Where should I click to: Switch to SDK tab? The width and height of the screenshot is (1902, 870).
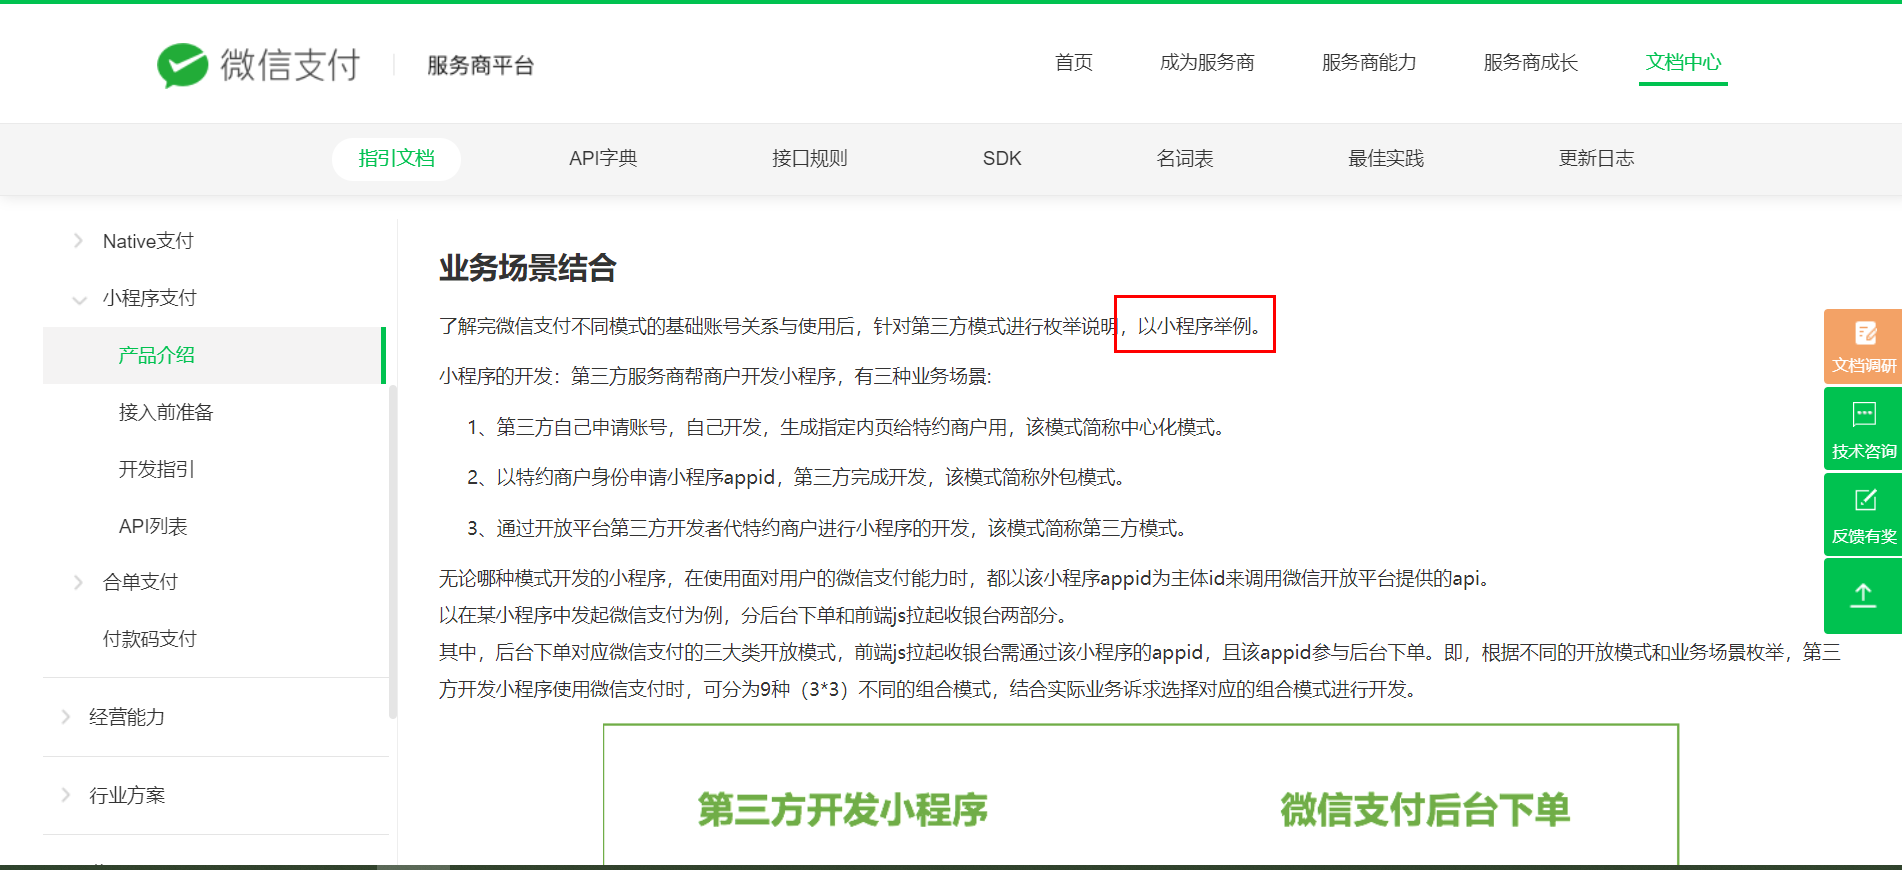(1002, 159)
